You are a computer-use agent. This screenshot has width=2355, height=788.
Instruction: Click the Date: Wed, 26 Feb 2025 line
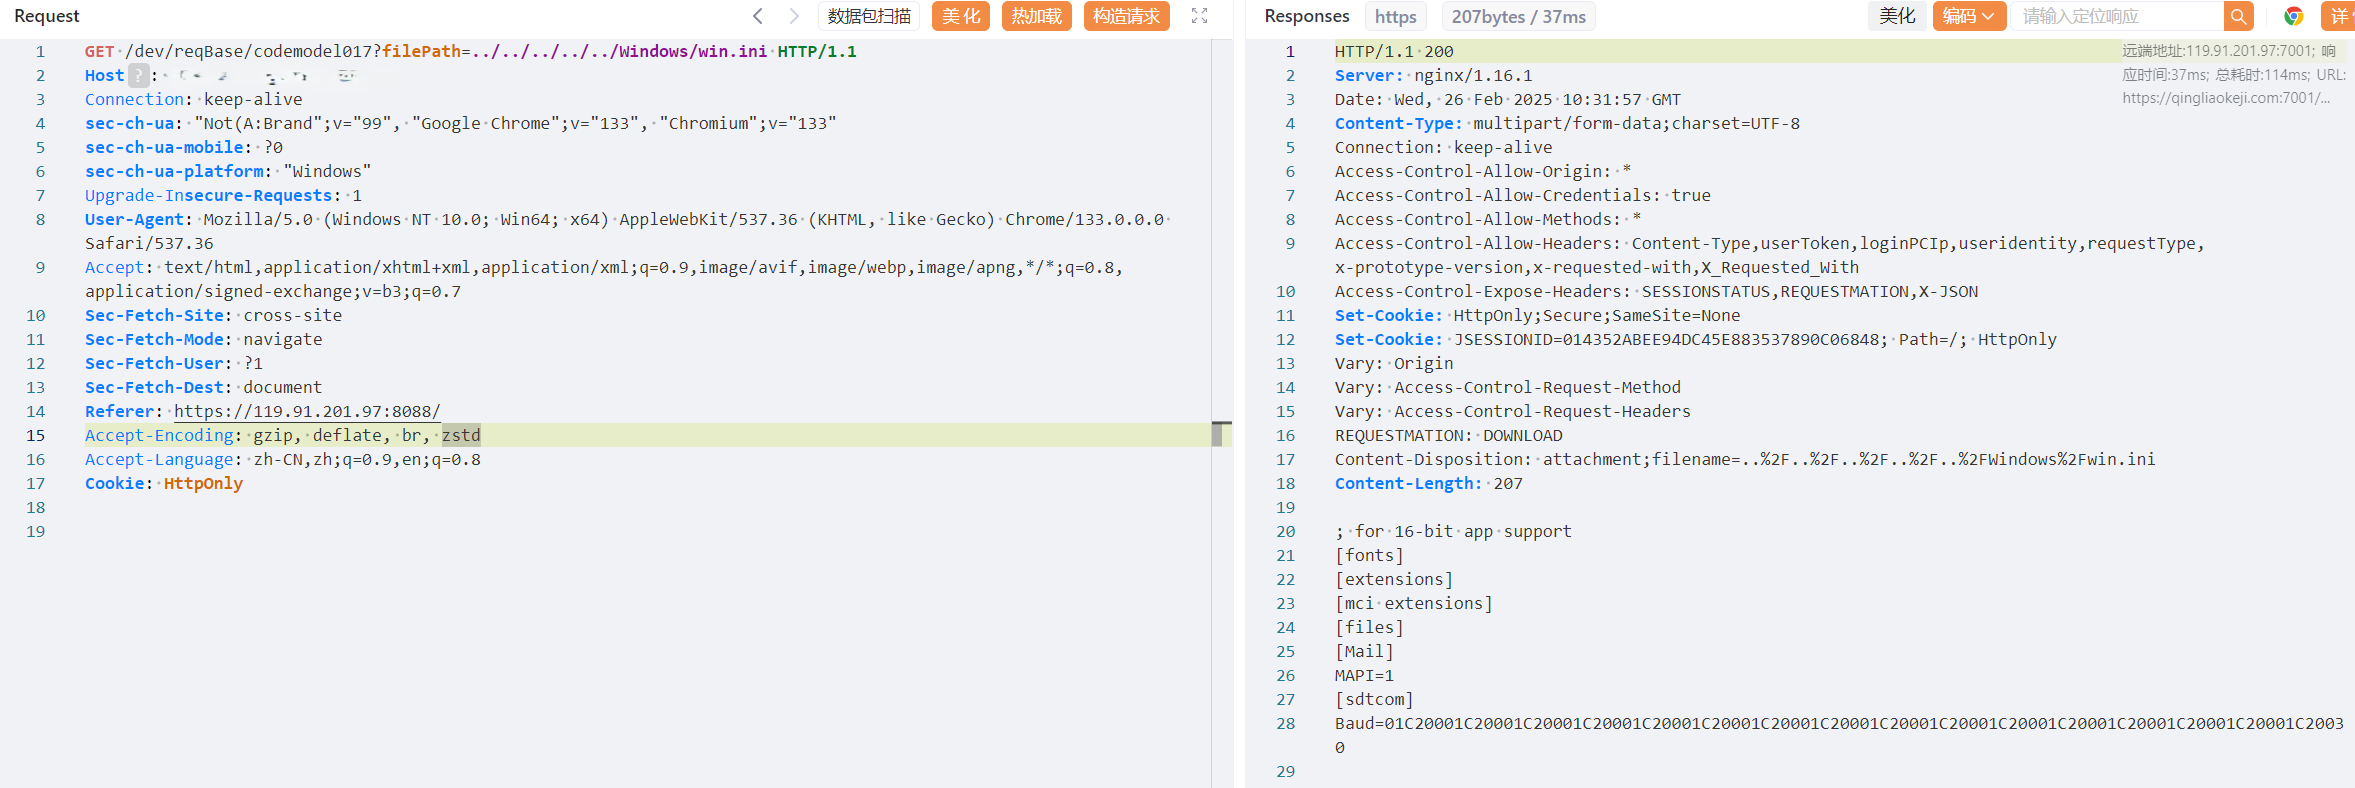[x=1508, y=99]
